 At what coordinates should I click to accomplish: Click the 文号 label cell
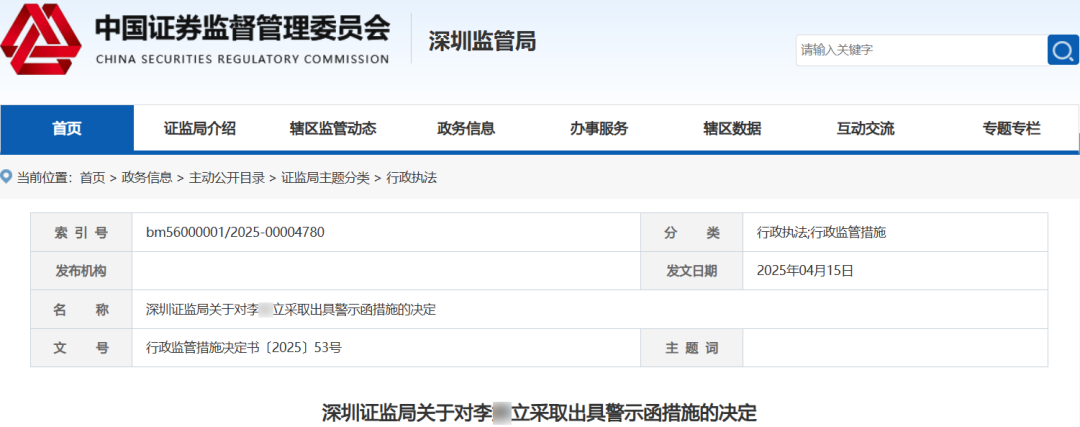81,348
